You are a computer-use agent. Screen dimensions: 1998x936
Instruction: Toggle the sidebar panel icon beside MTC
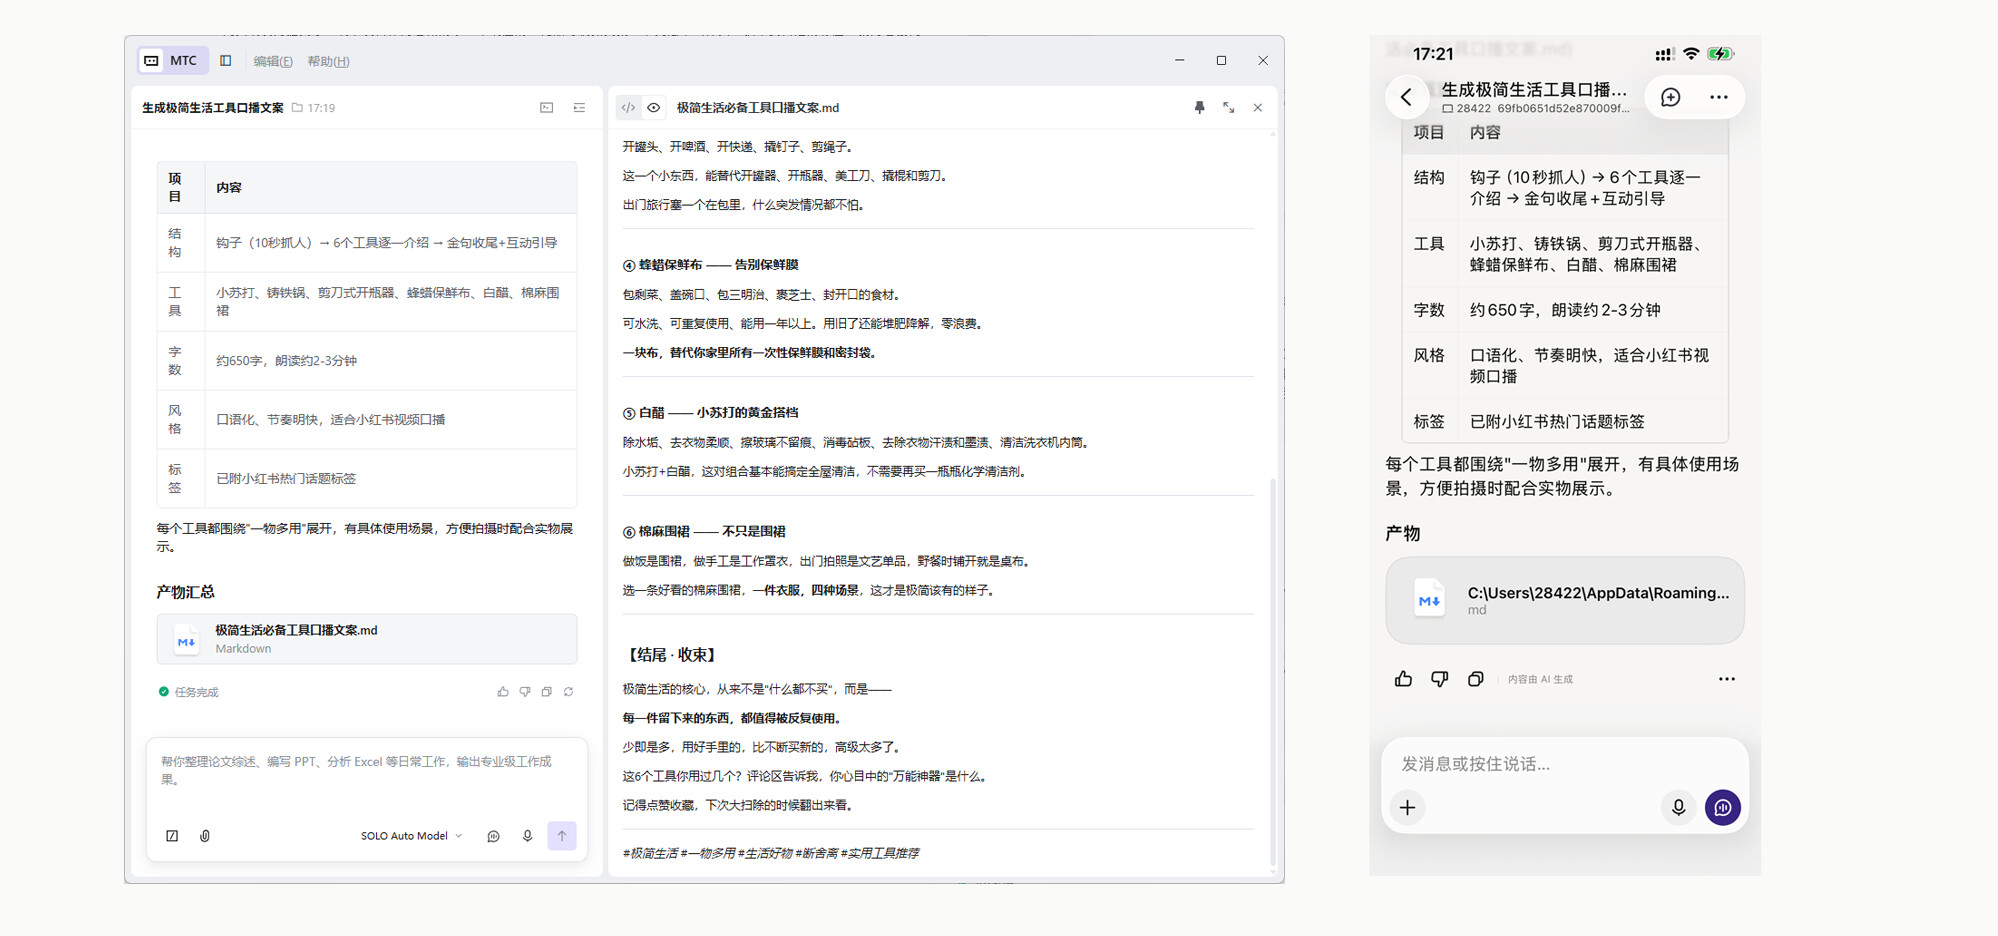[226, 61]
